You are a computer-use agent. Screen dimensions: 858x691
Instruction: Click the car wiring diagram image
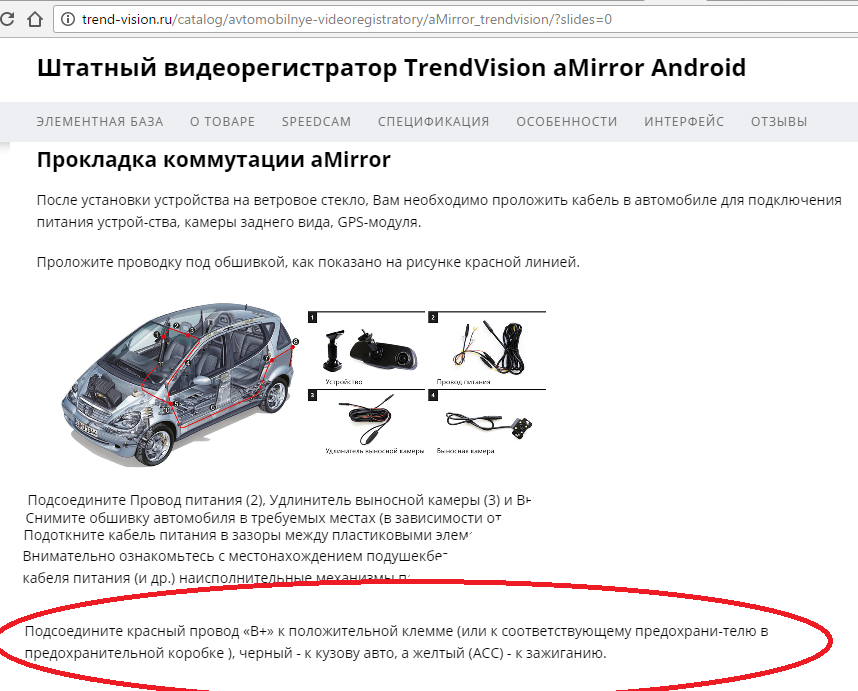(x=179, y=383)
